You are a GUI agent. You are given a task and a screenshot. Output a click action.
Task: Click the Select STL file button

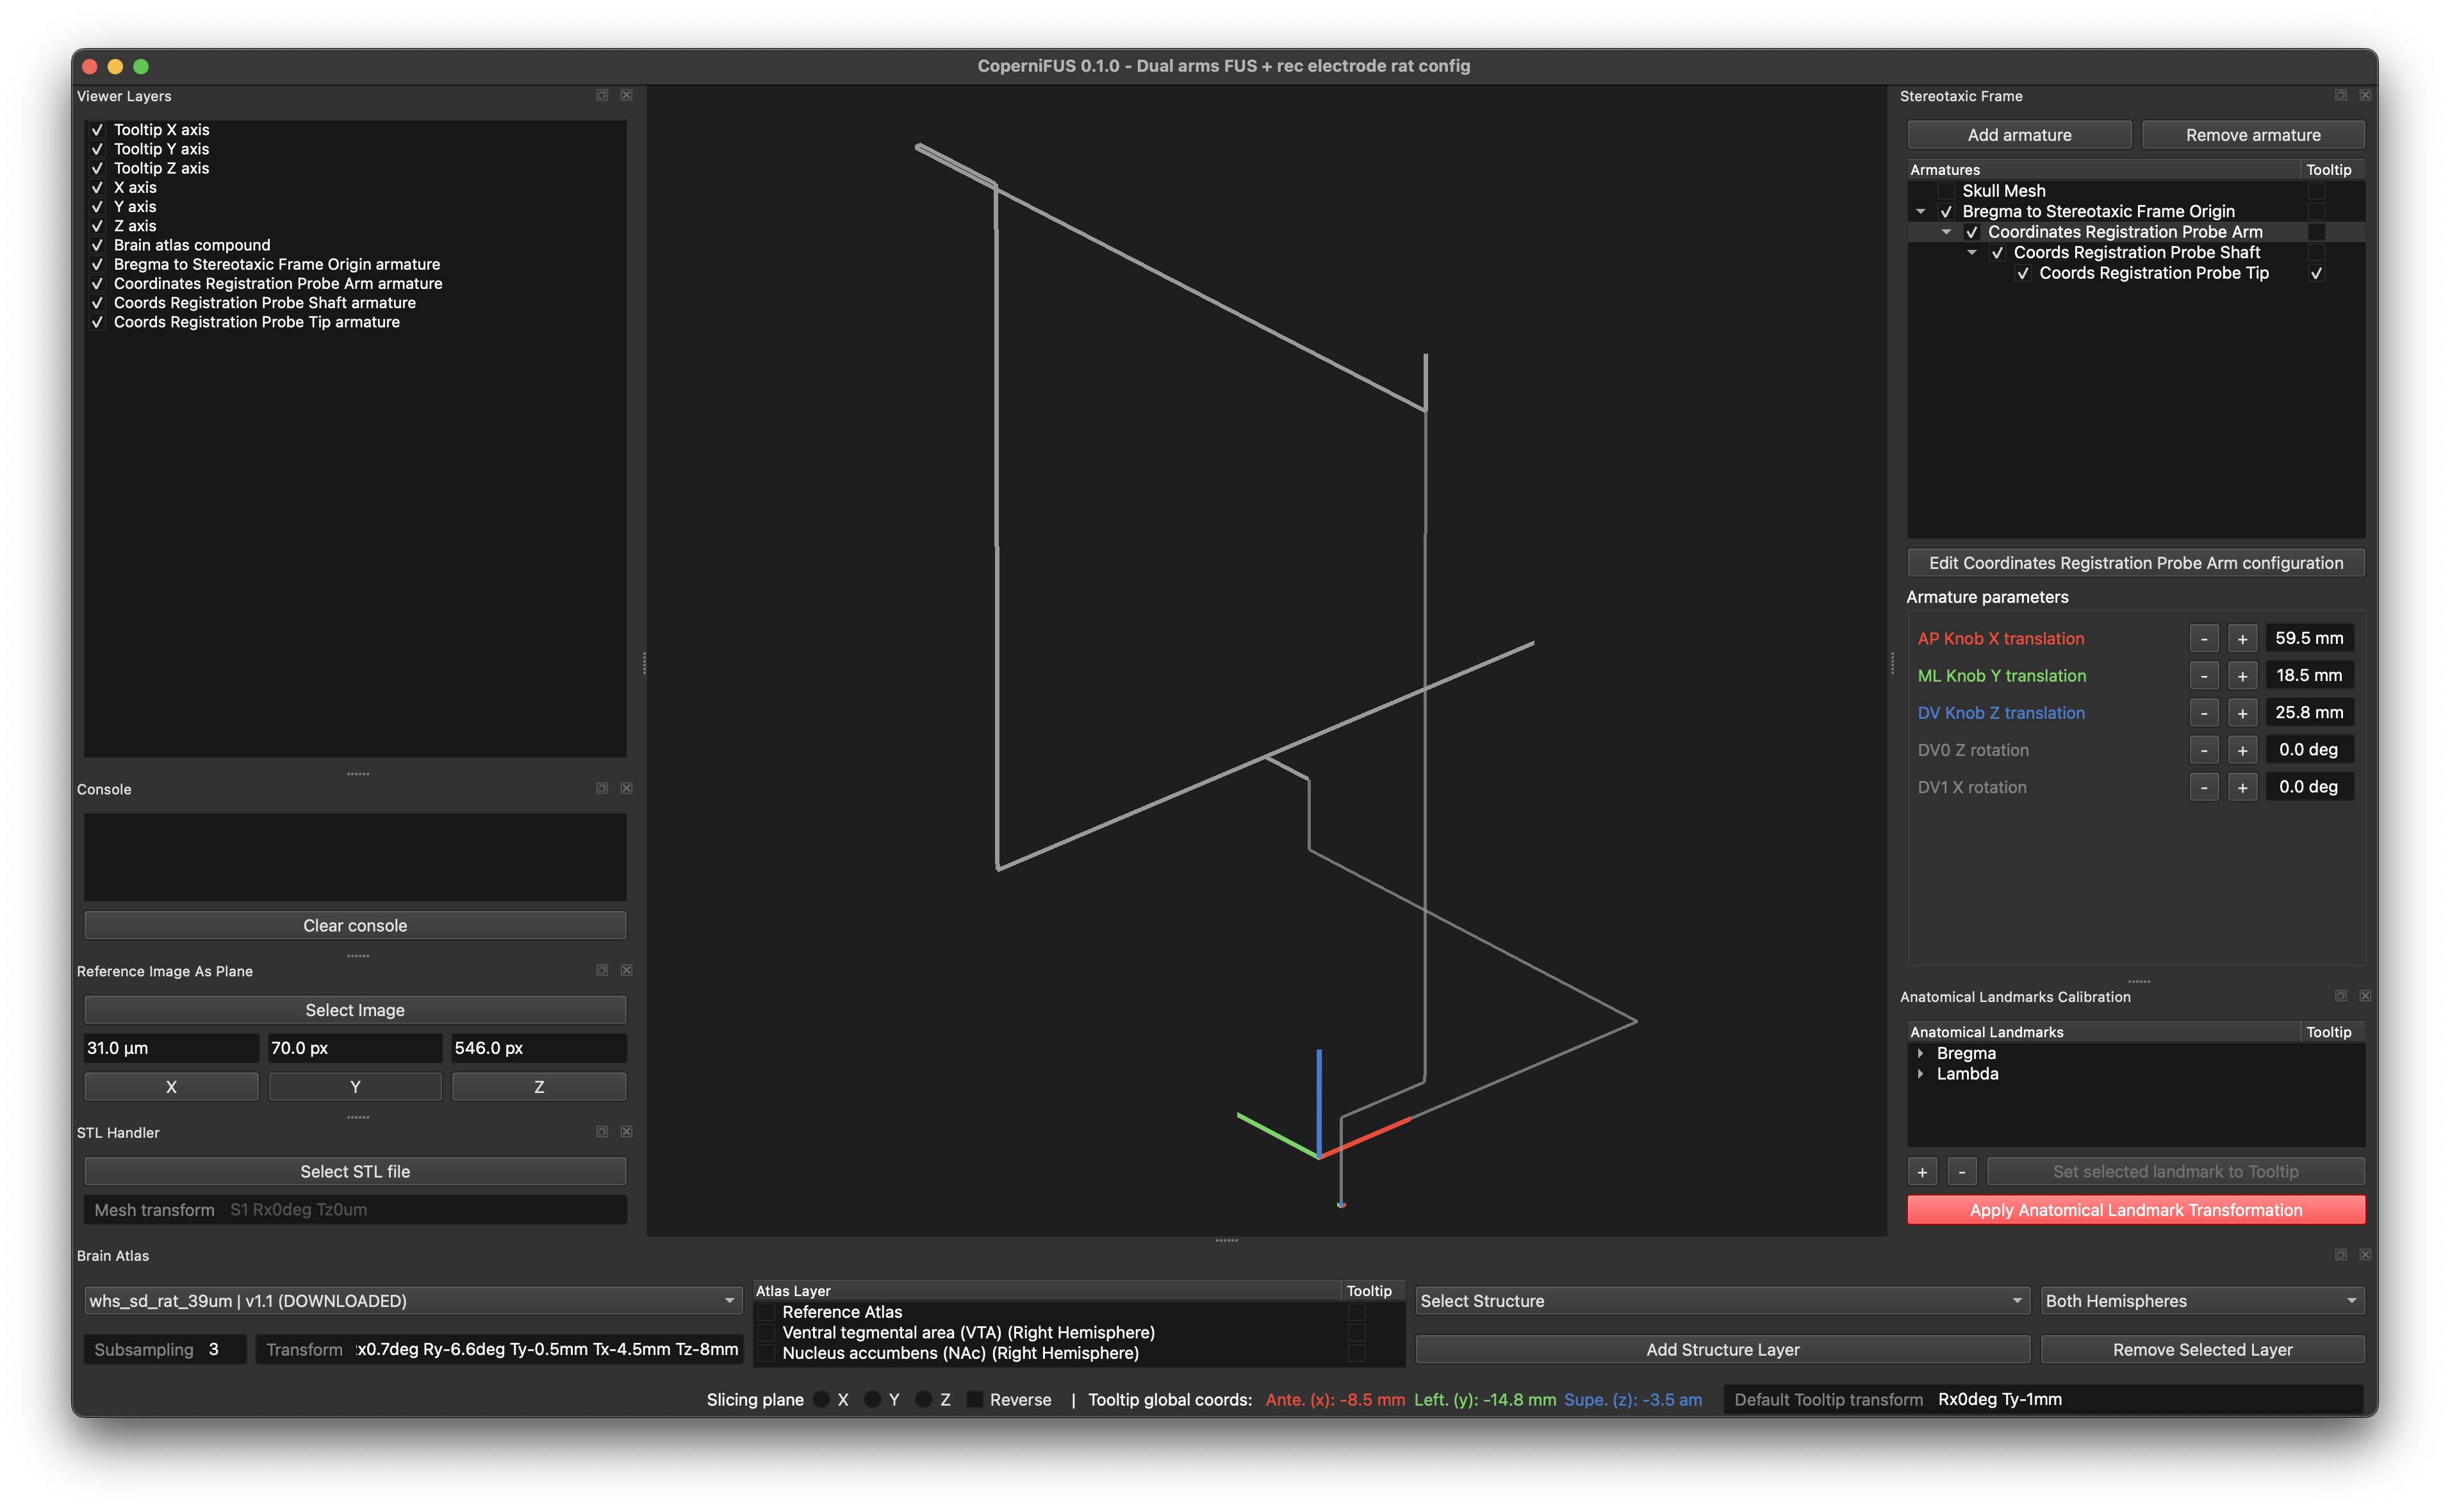tap(355, 1171)
